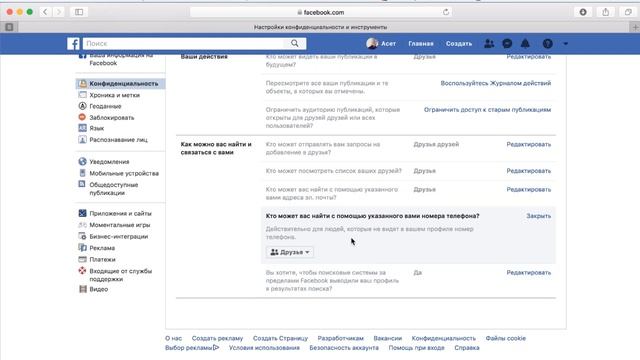This screenshot has height=360, width=640.
Task: Click the new tab plus button
Action: tap(635, 27)
